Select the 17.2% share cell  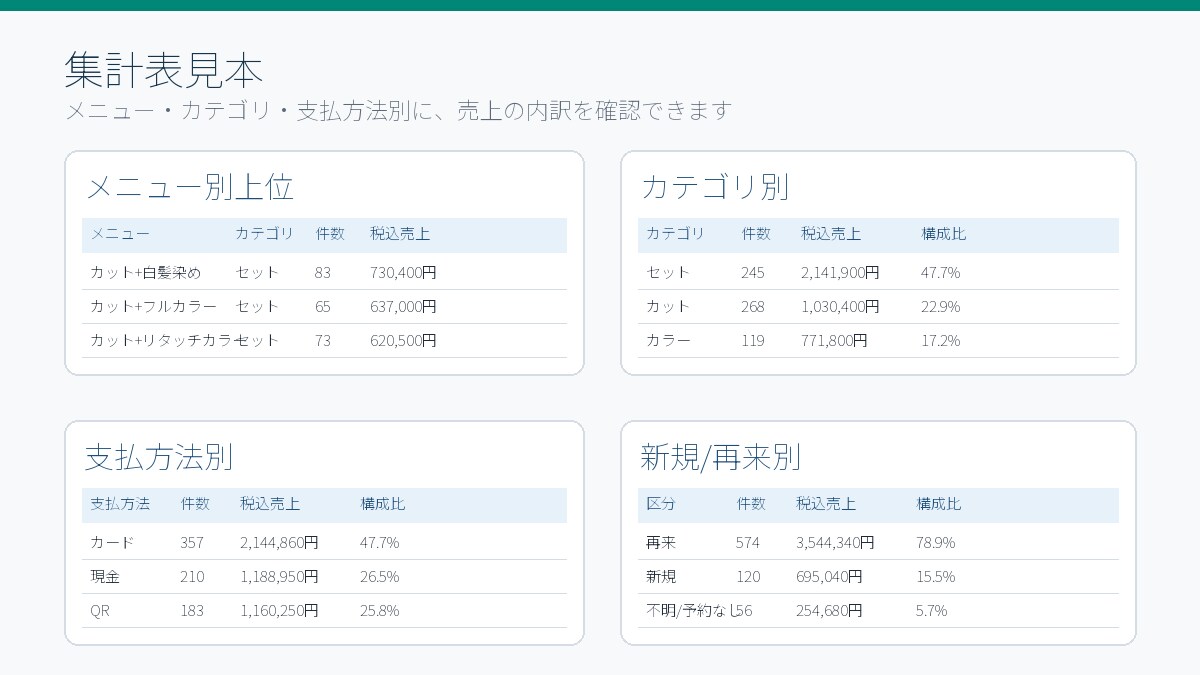(x=941, y=340)
